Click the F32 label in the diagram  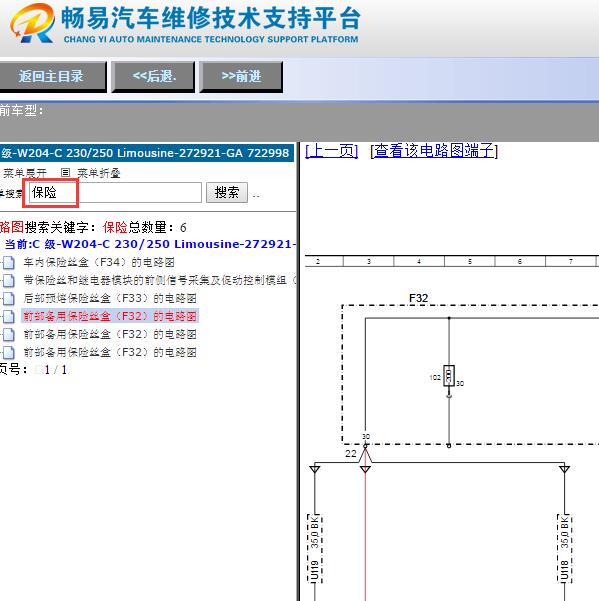click(x=418, y=298)
